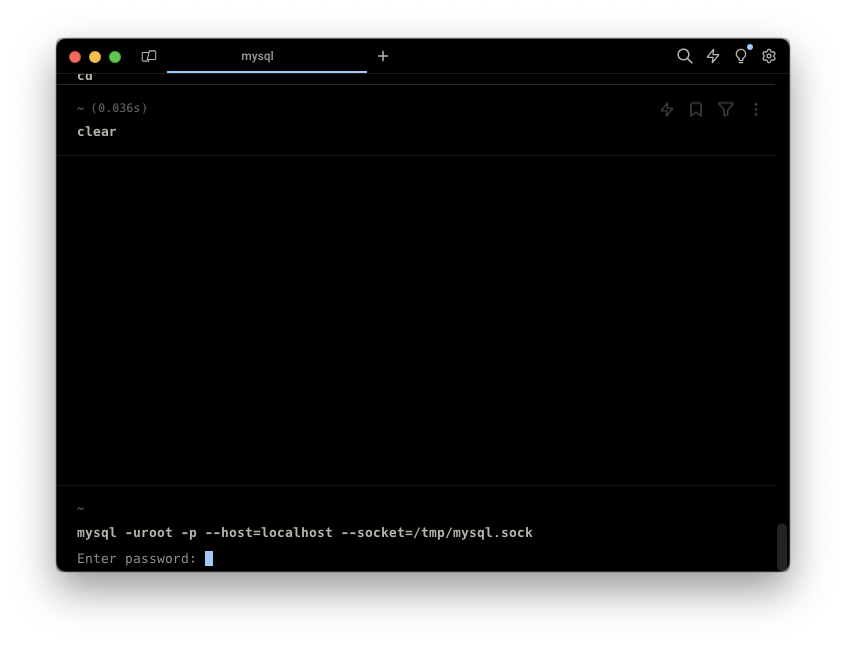
Task: Select the partially visible cd block
Action: coord(85,77)
